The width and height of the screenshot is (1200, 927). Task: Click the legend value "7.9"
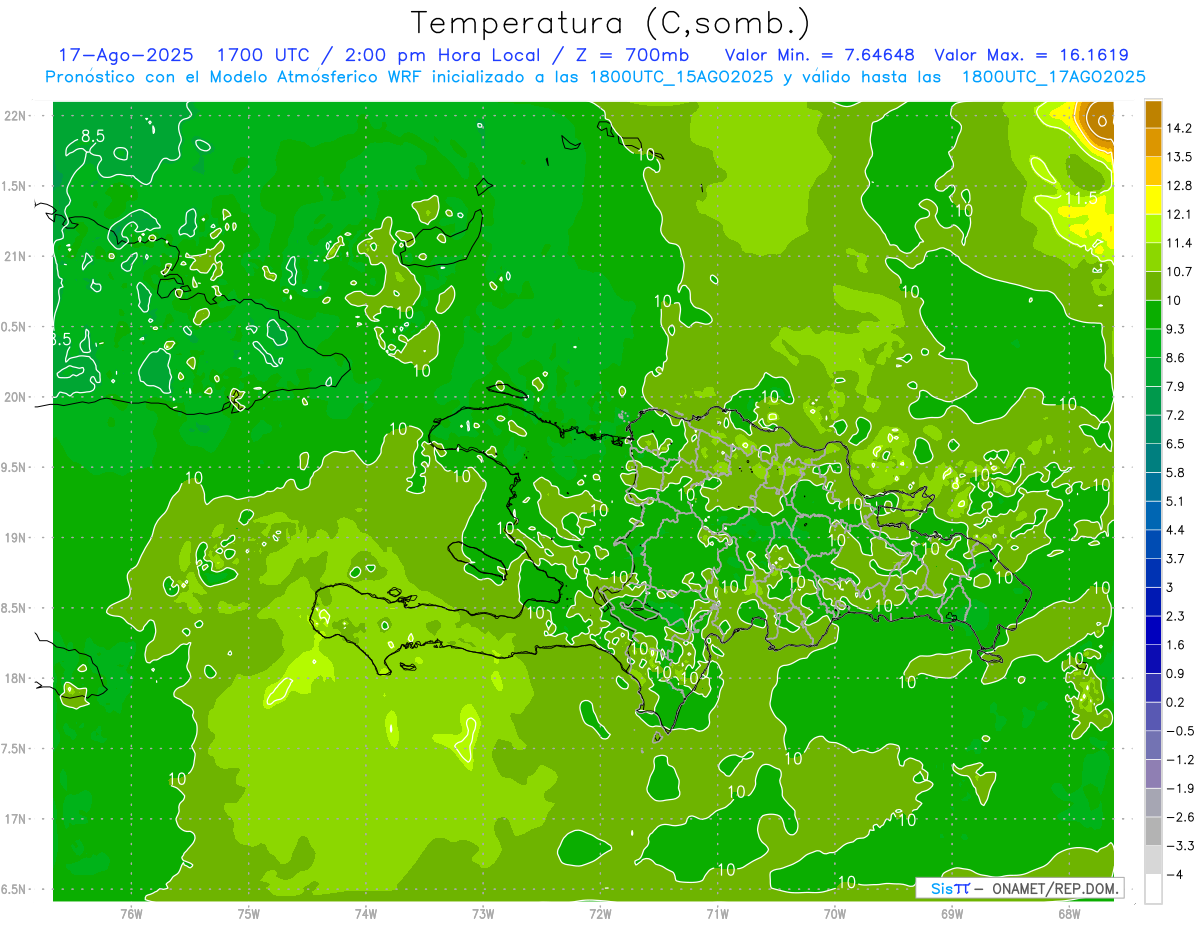click(x=1175, y=386)
